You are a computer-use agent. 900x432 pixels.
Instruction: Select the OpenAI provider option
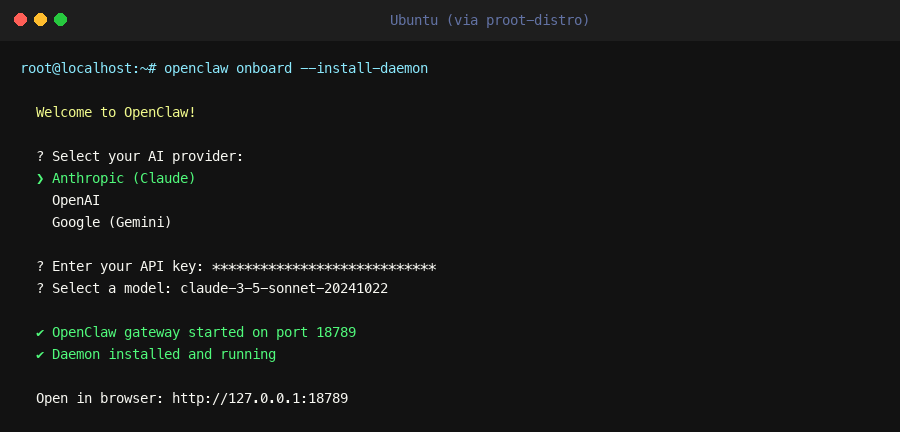76,200
